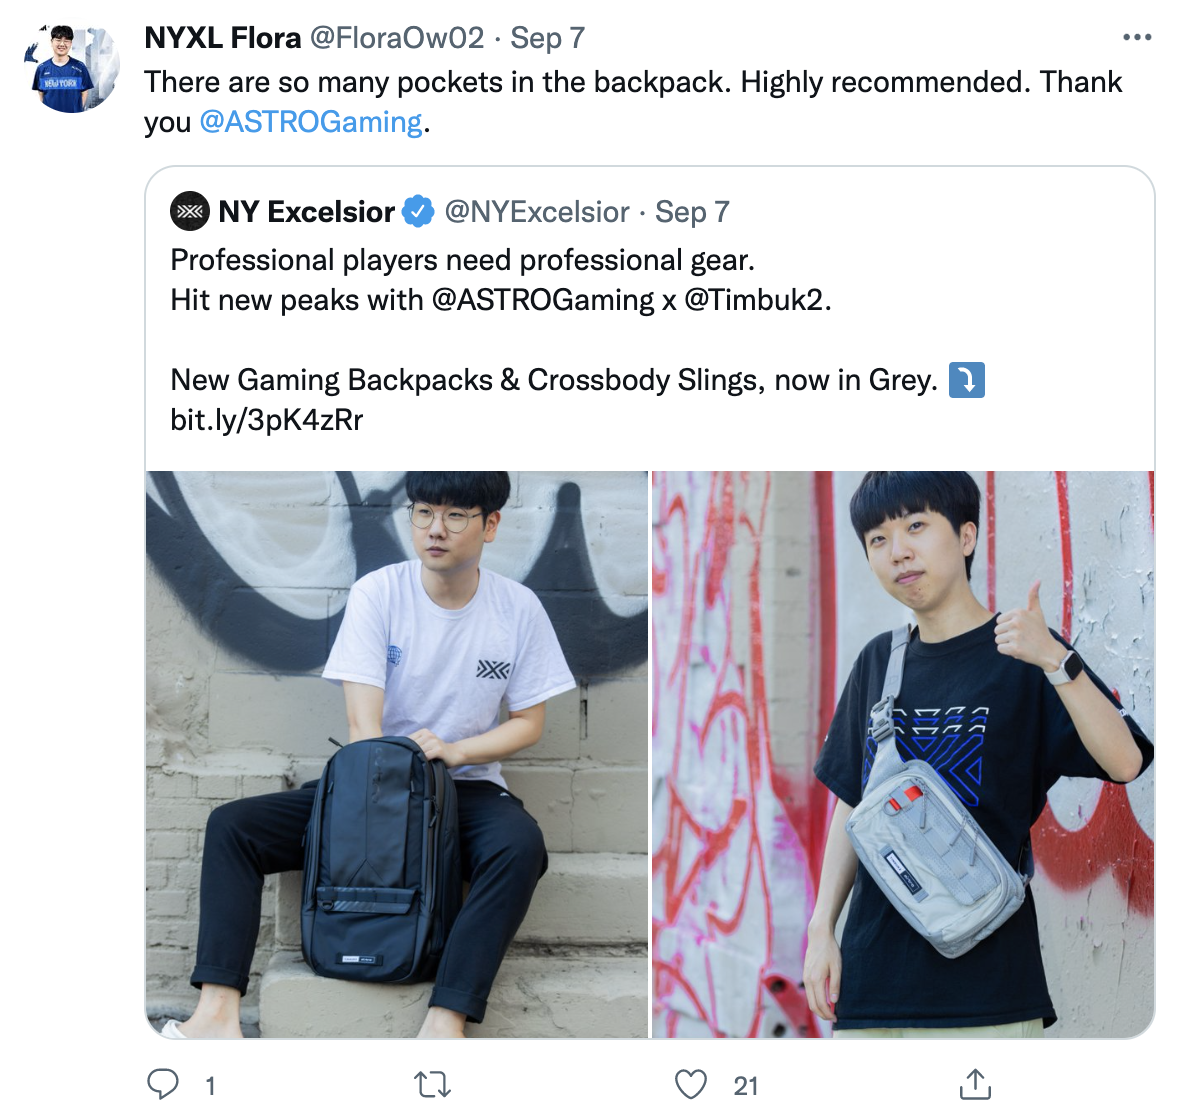Click the reply speech bubble icon
Viewport: 1188px width, 1116px height.
162,1084
